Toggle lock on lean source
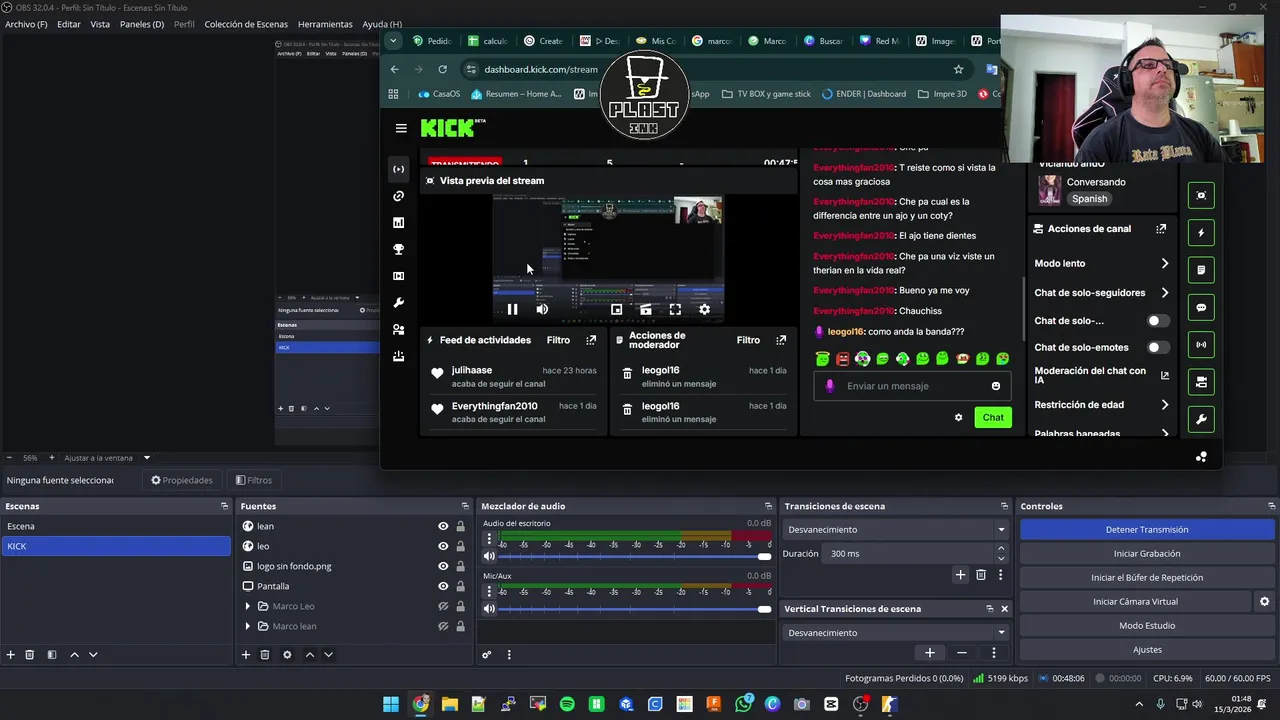Image resolution: width=1280 pixels, height=720 pixels. (460, 526)
